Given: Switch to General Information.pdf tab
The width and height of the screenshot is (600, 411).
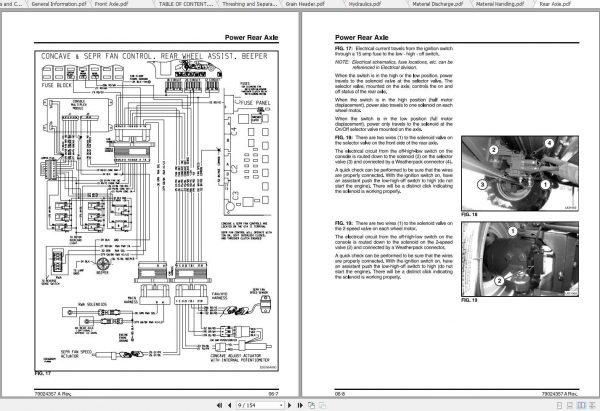Looking at the screenshot, I should [59, 4].
